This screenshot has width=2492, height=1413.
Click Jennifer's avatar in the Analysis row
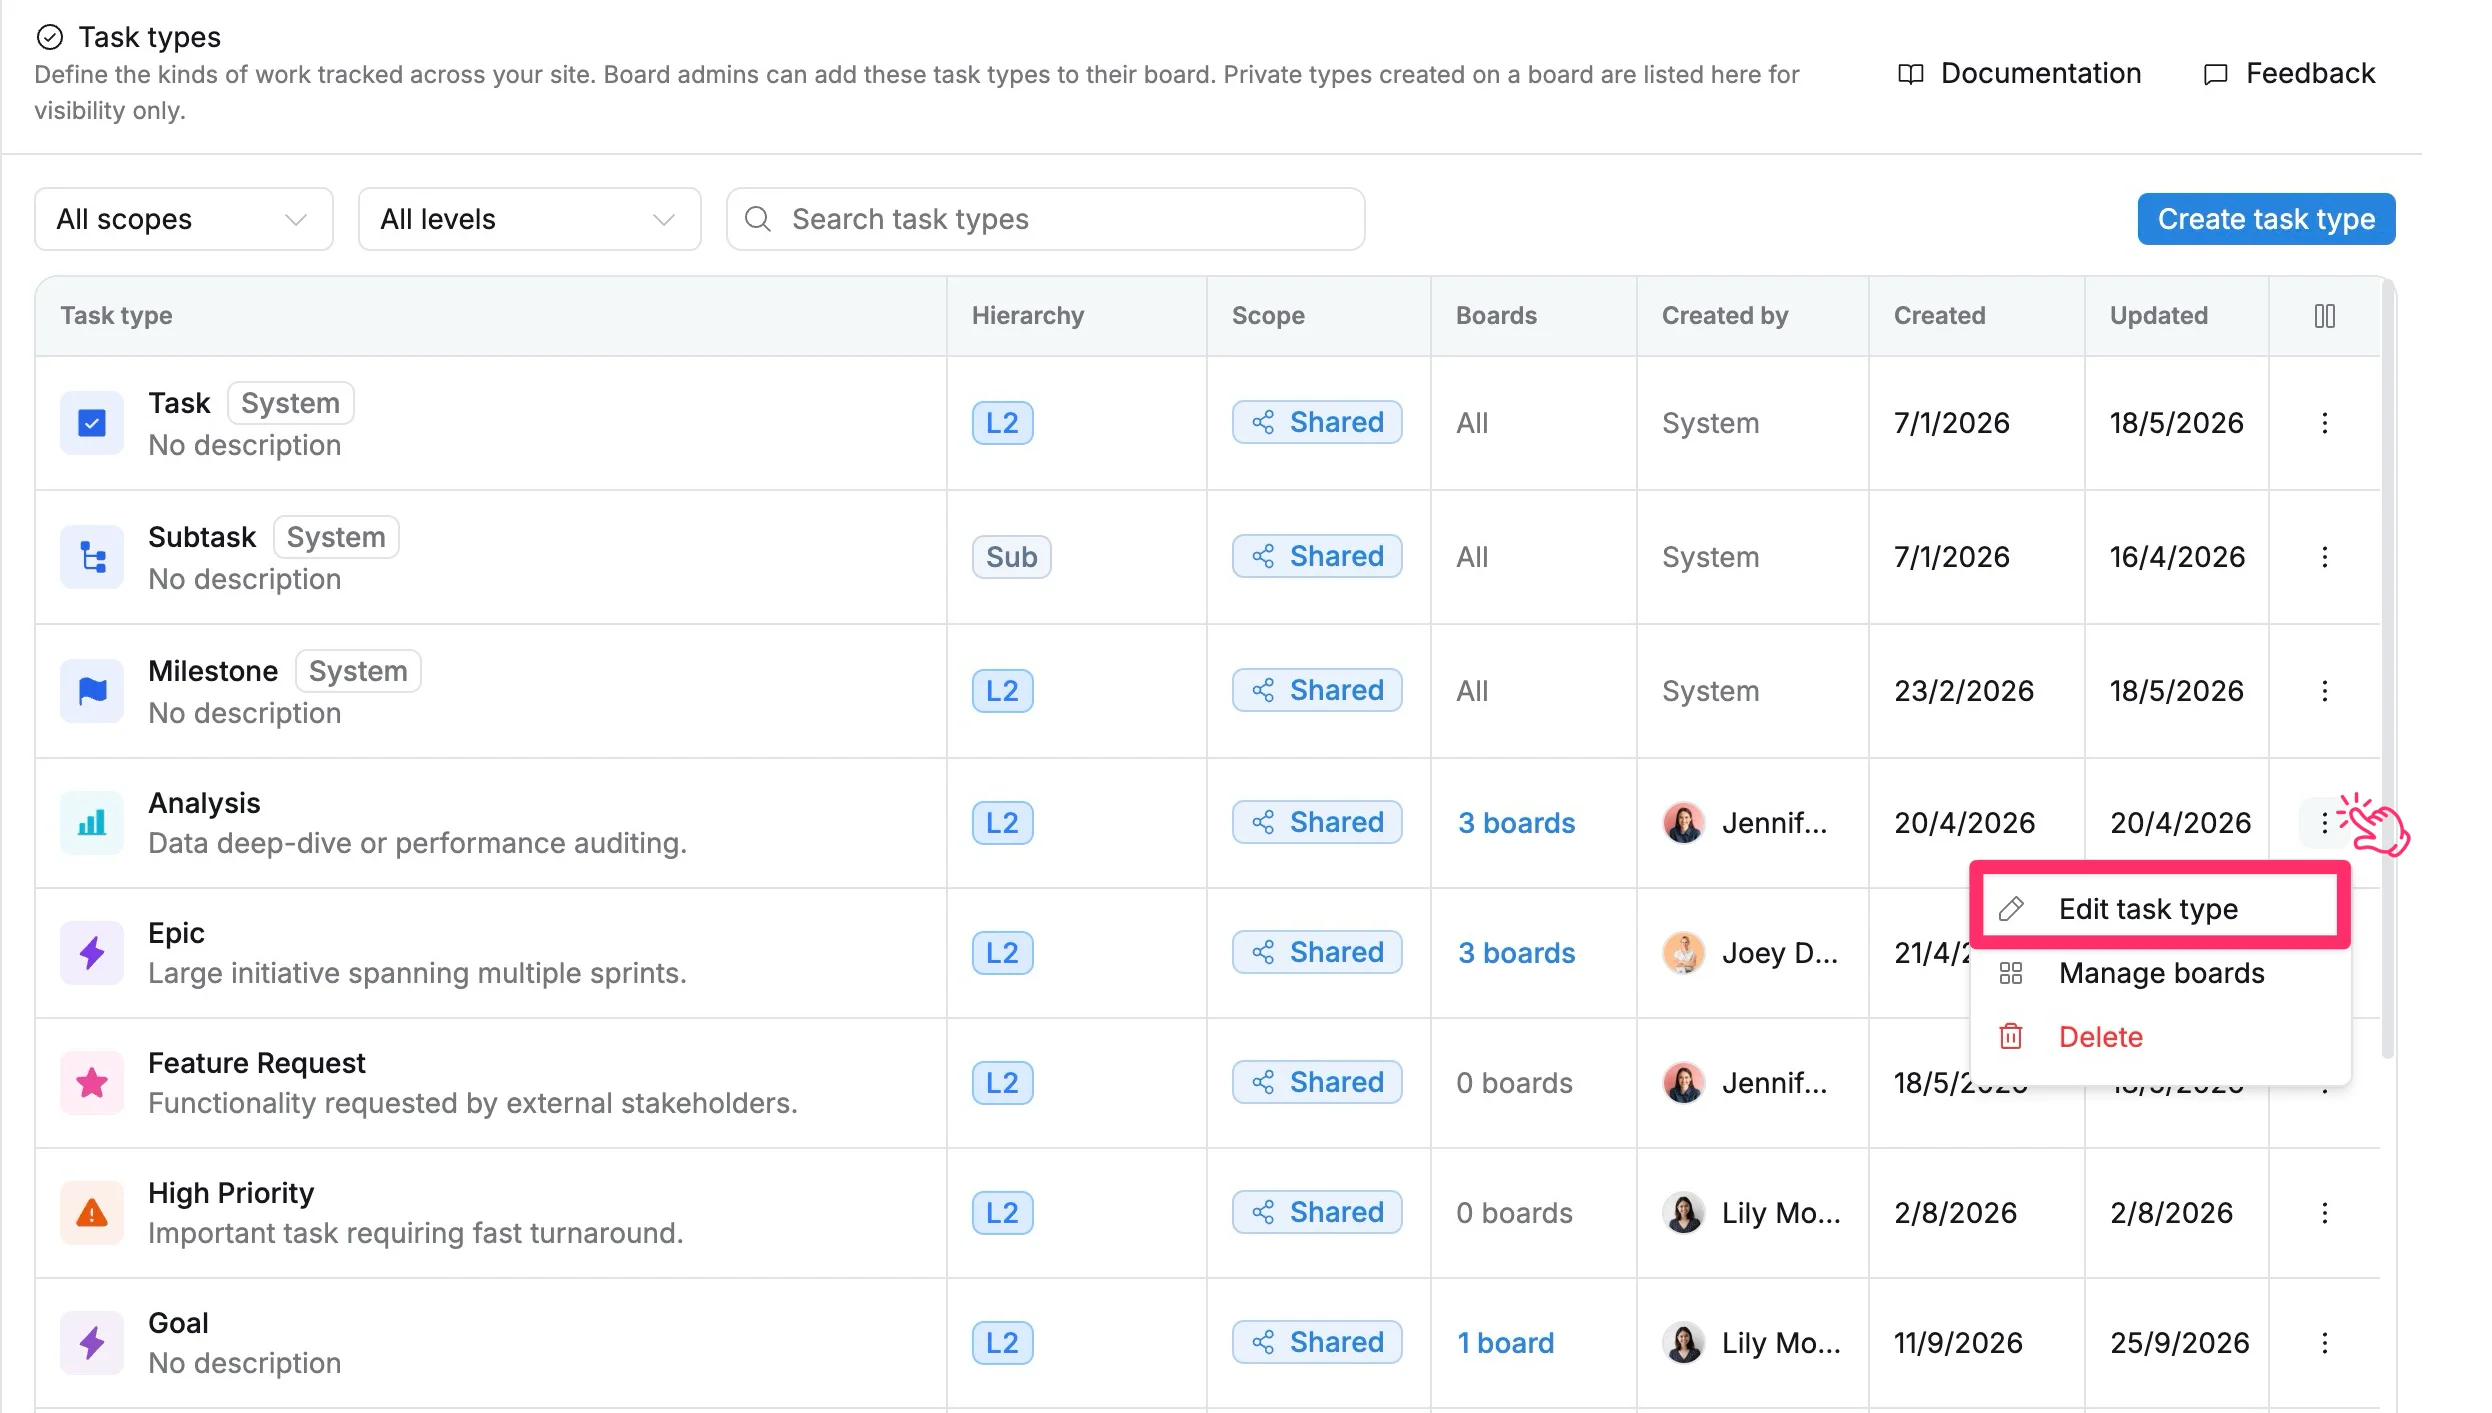[1683, 823]
